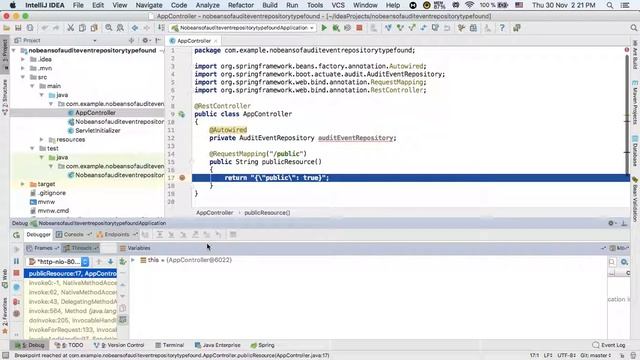Click the Replace toolbar icon
The image size is (640, 360).
coord(120,28)
